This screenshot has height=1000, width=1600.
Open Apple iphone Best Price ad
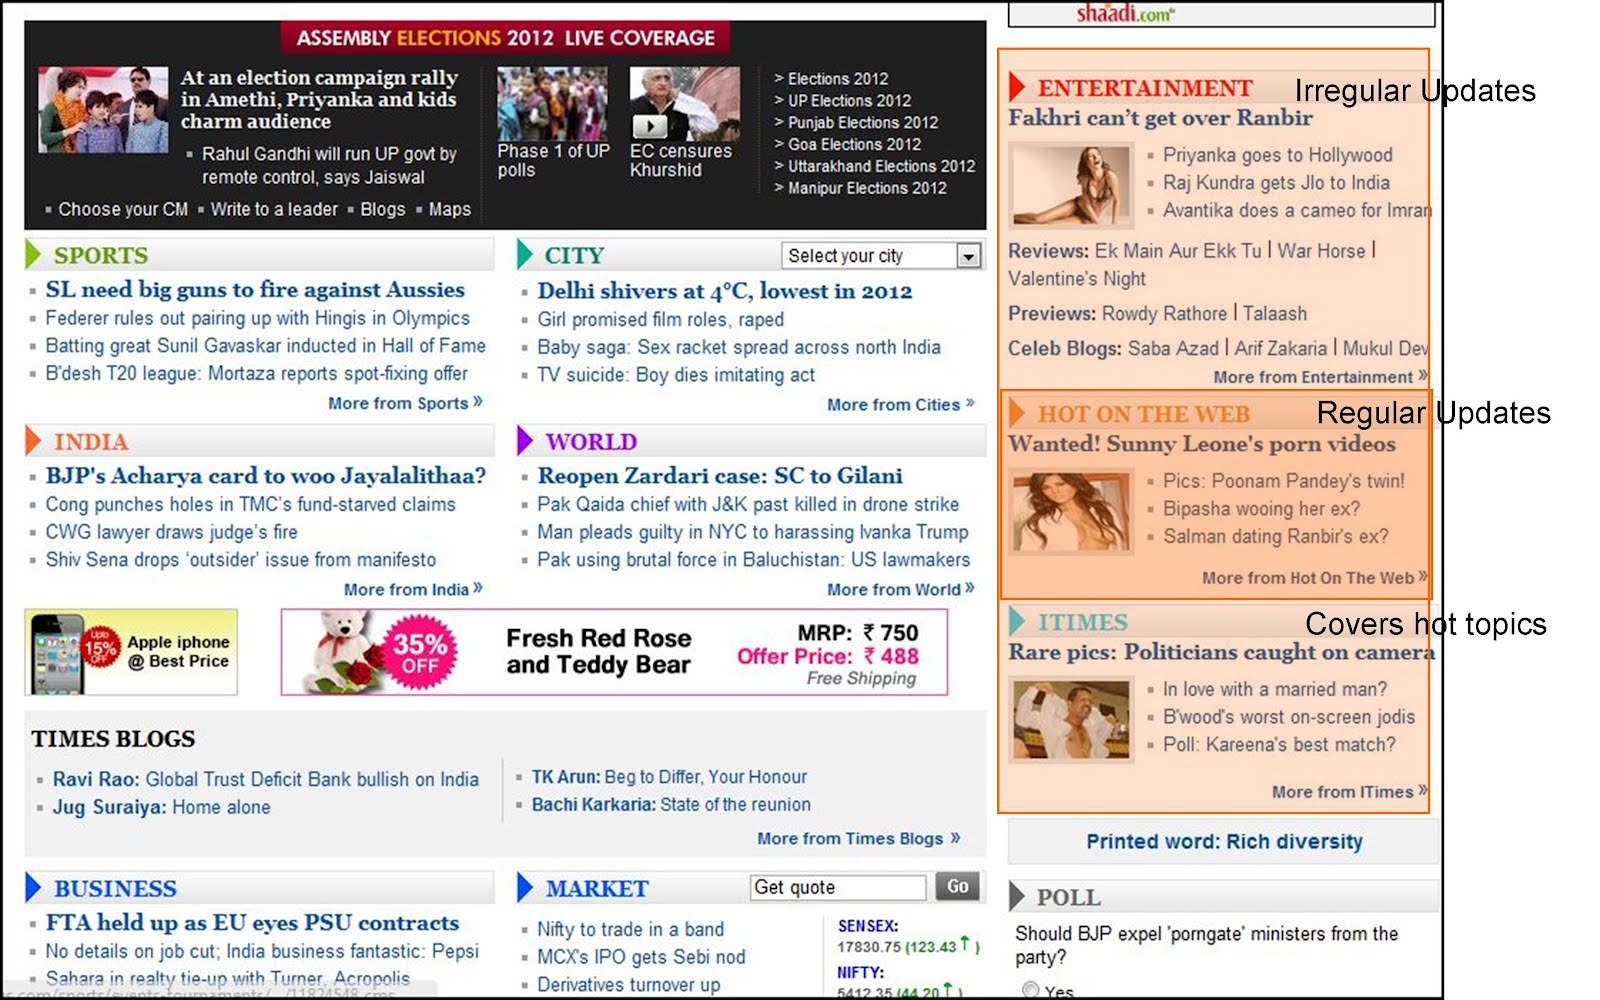click(131, 652)
